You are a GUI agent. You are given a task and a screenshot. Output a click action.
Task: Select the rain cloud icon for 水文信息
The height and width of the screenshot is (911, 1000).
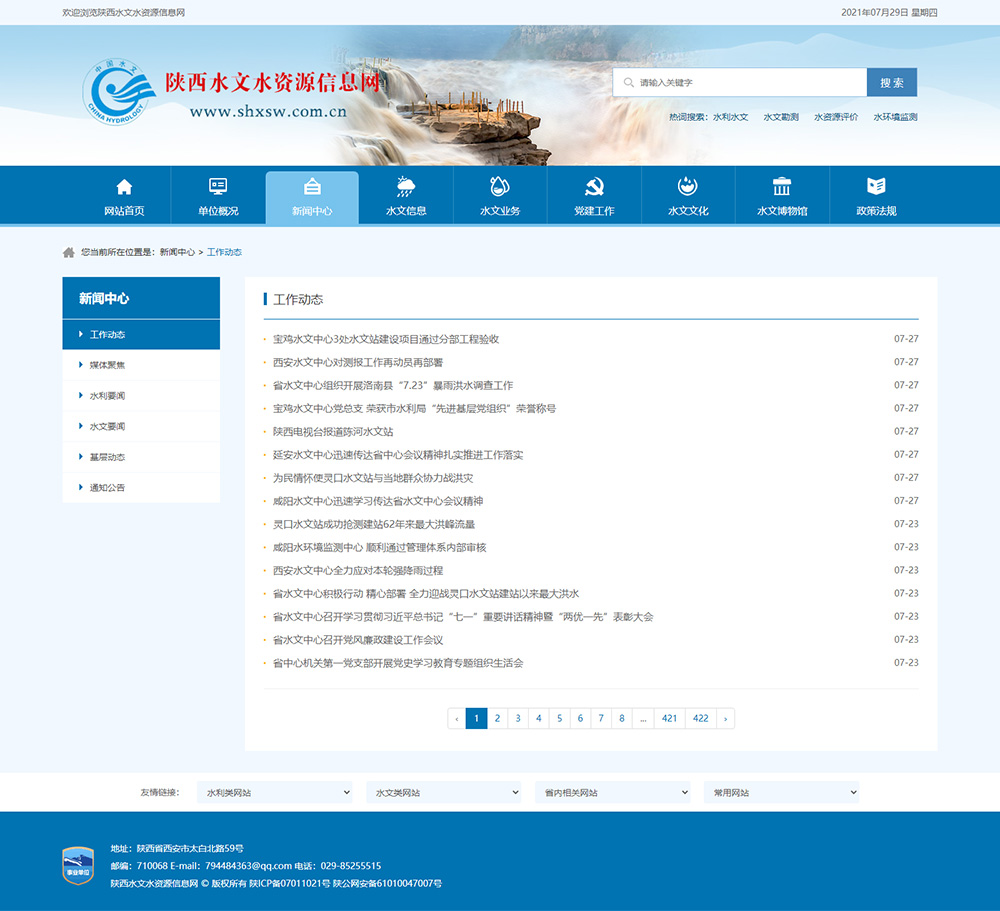pyautogui.click(x=406, y=187)
